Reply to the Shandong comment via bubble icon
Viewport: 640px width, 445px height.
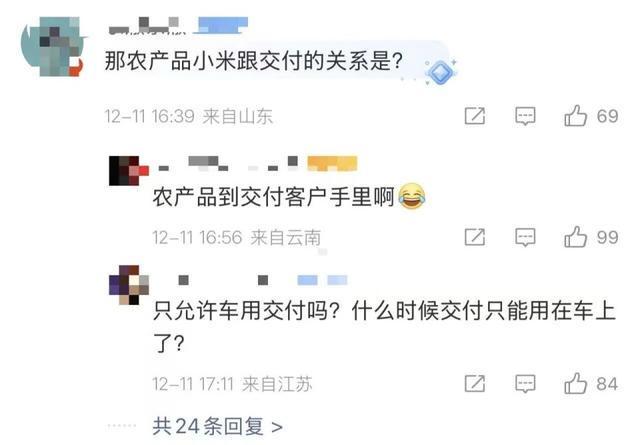525,116
